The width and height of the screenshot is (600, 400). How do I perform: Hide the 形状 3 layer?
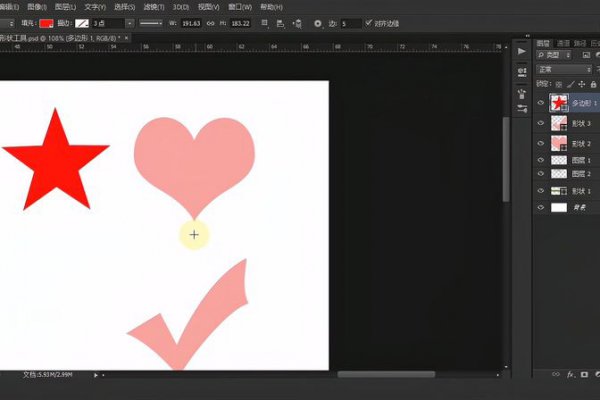click(541, 123)
